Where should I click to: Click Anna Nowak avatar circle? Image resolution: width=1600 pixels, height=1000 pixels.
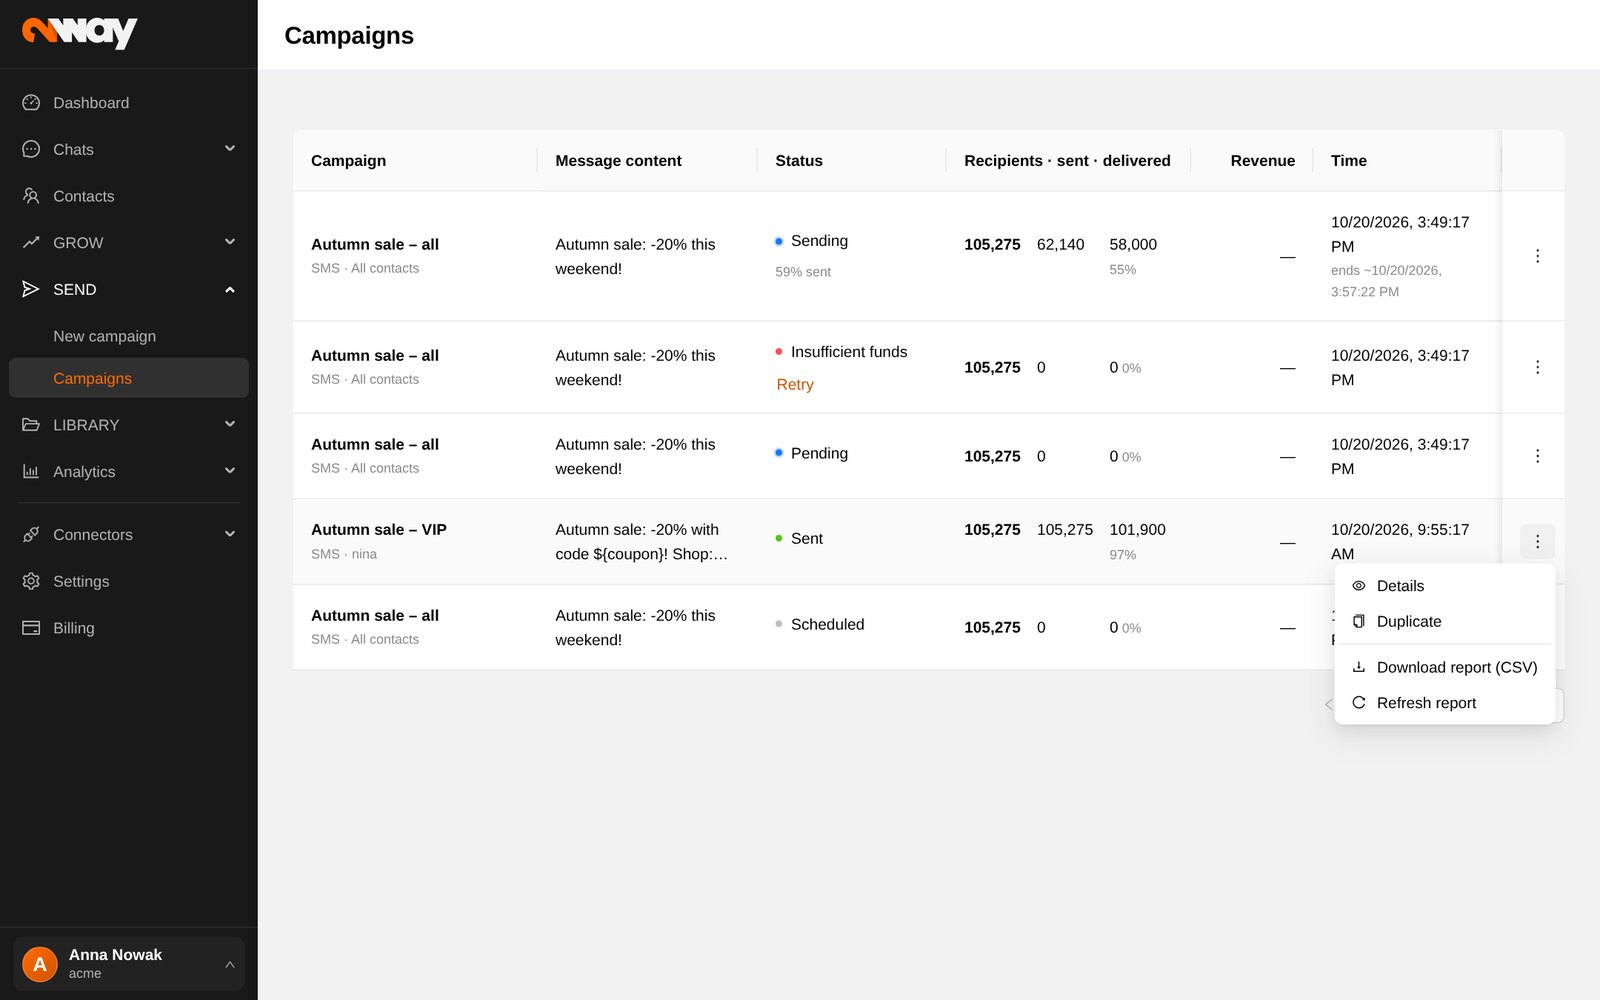(40, 964)
